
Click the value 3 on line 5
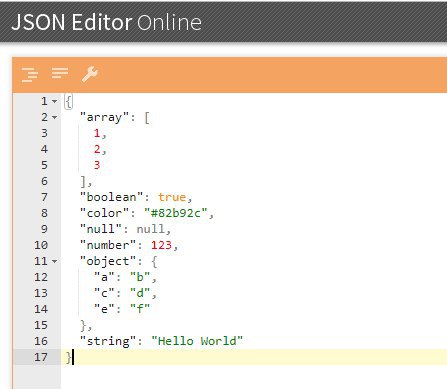[97, 165]
